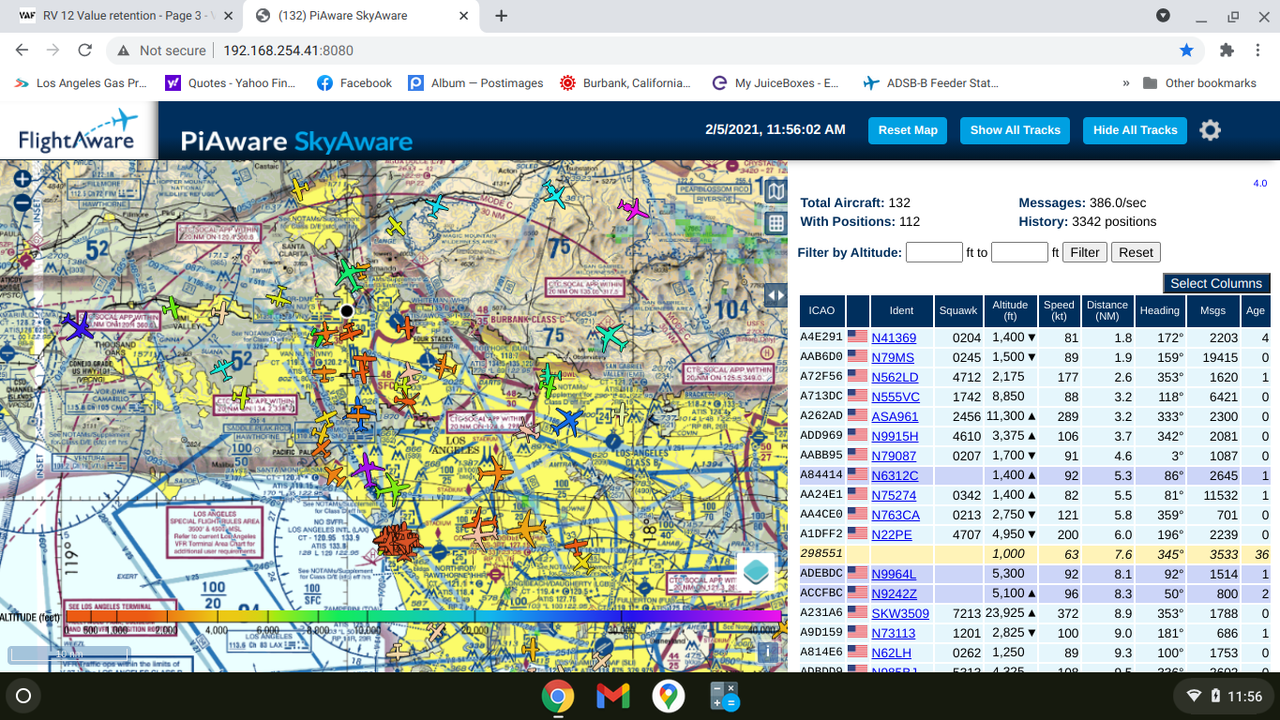Launch Calculator from the shelf
Viewport: 1280px width, 720px height.
(x=723, y=696)
